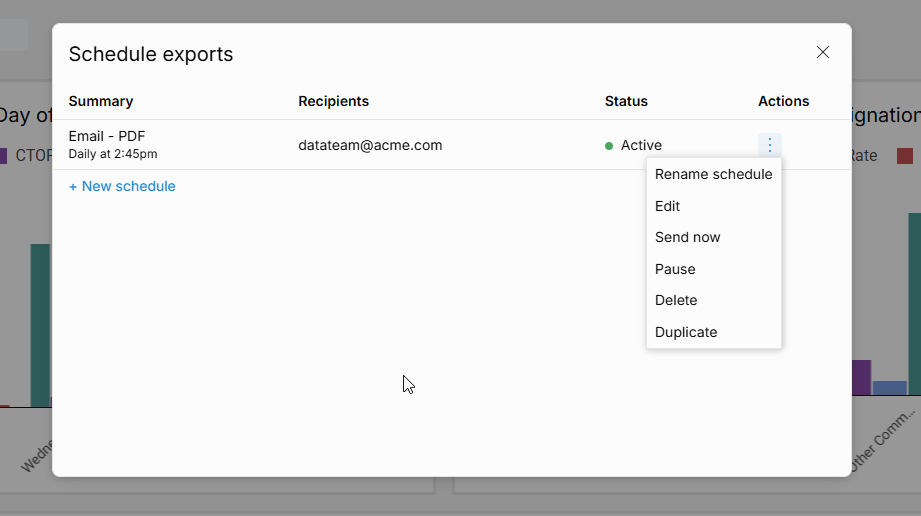Click the Status column header
Image resolution: width=921 pixels, height=516 pixels.
point(626,101)
